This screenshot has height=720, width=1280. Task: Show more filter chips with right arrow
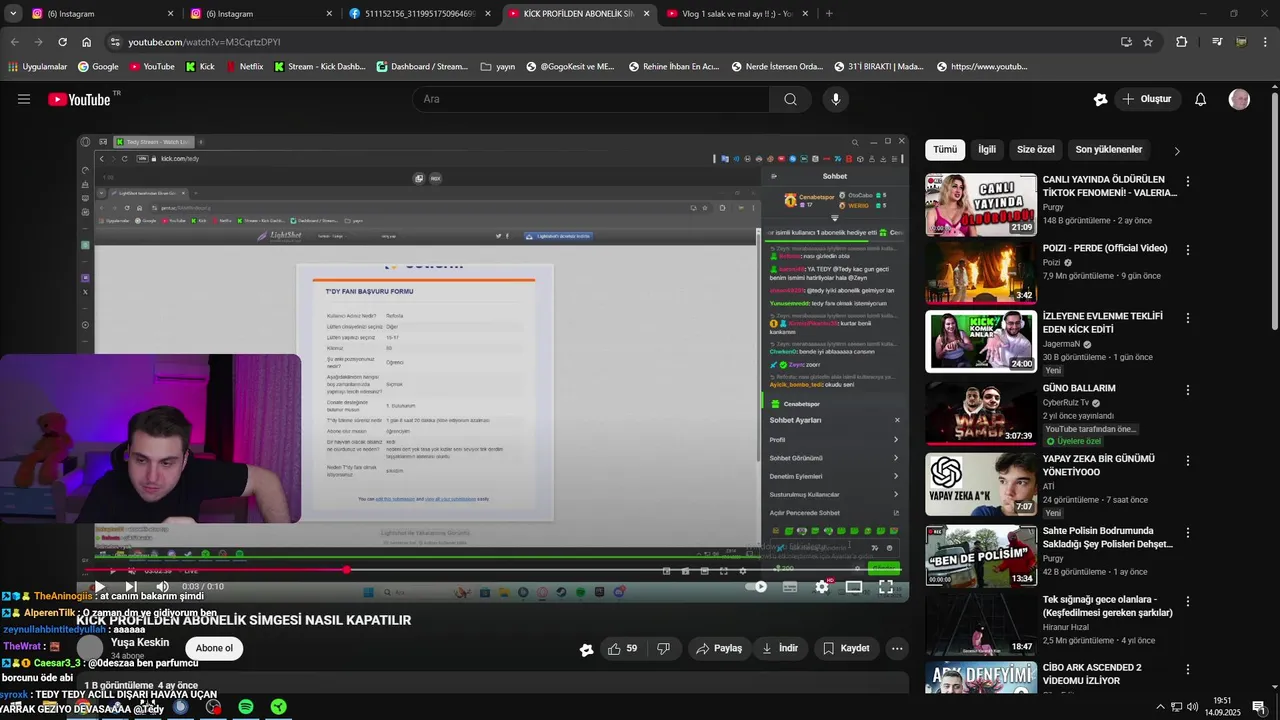1177,151
